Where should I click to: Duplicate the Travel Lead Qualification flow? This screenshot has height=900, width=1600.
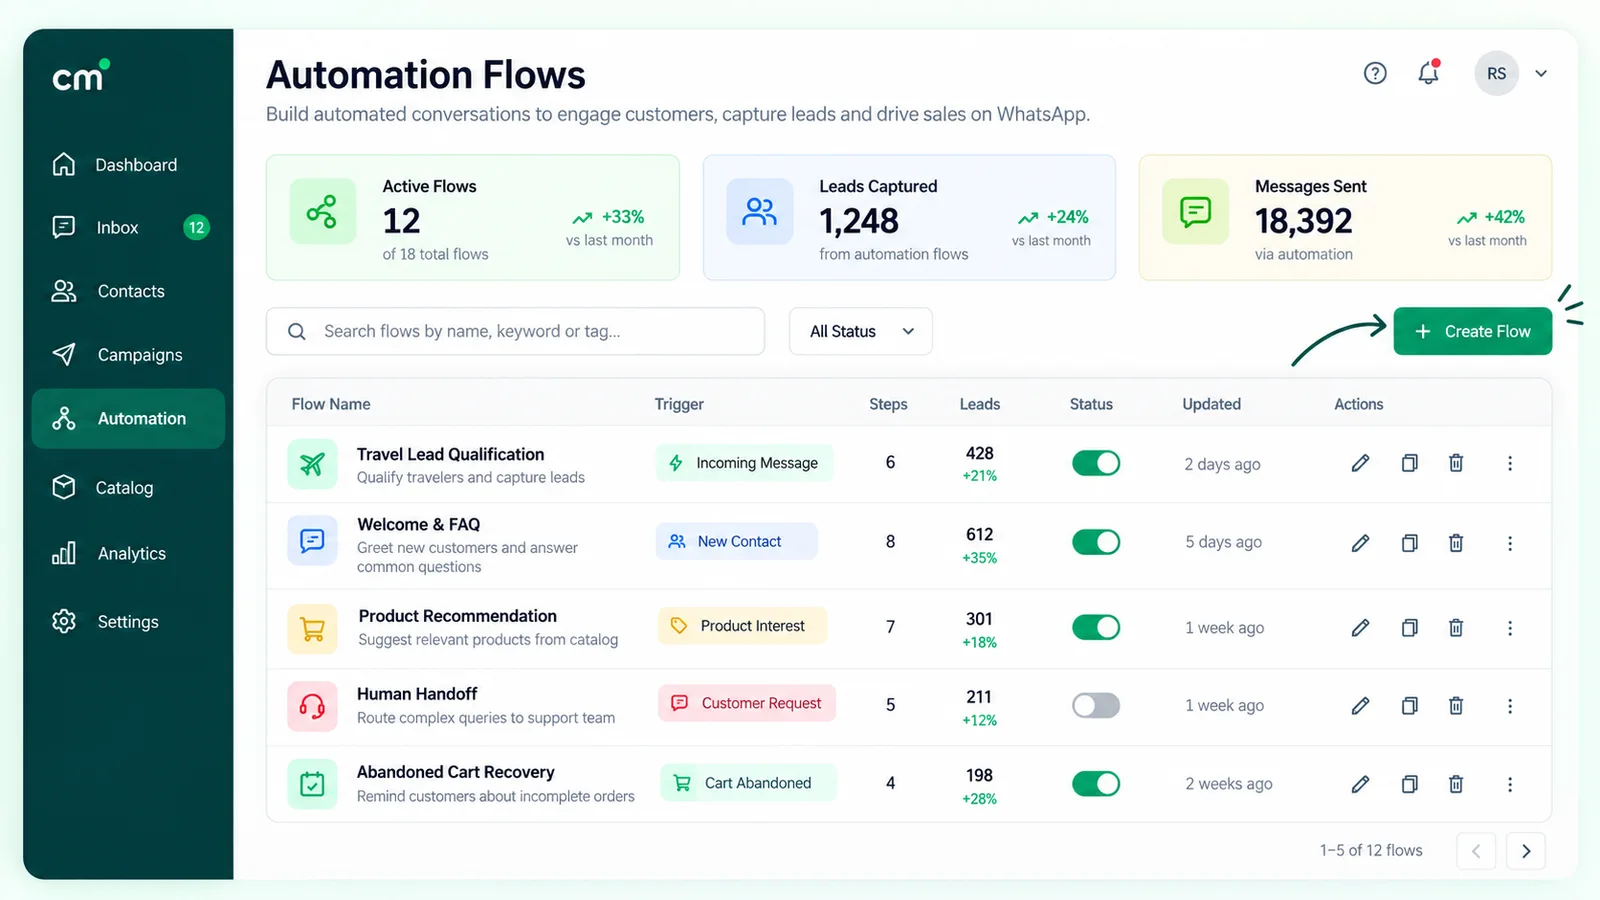point(1409,463)
